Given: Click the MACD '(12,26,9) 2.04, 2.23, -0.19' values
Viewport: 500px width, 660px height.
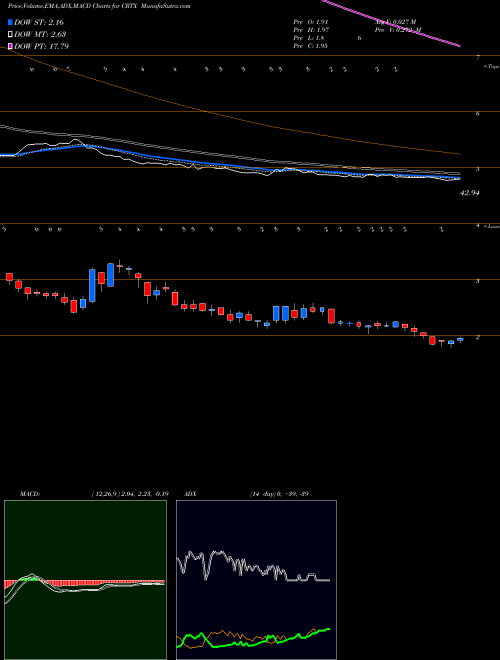Looking at the screenshot, I should [130, 494].
